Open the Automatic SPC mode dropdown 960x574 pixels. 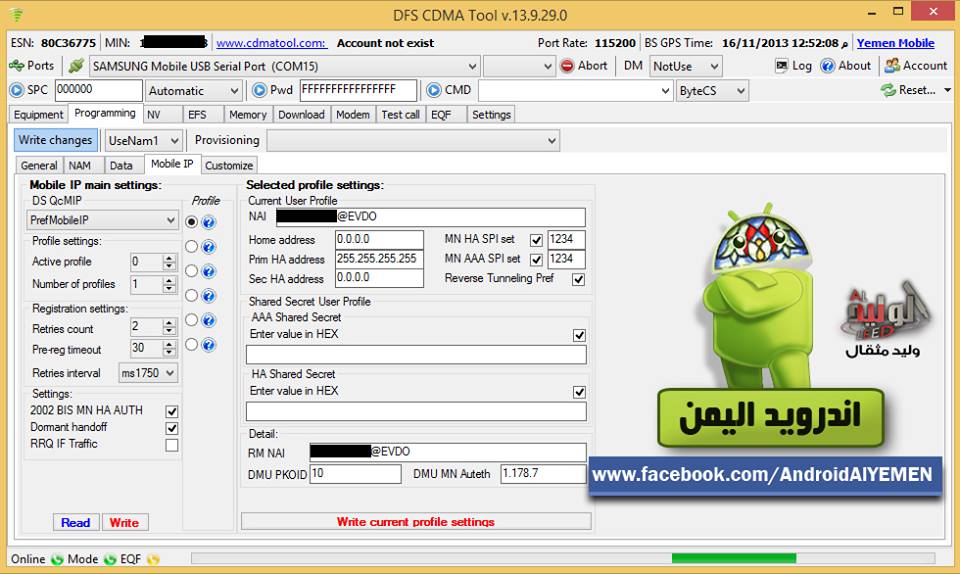click(192, 91)
